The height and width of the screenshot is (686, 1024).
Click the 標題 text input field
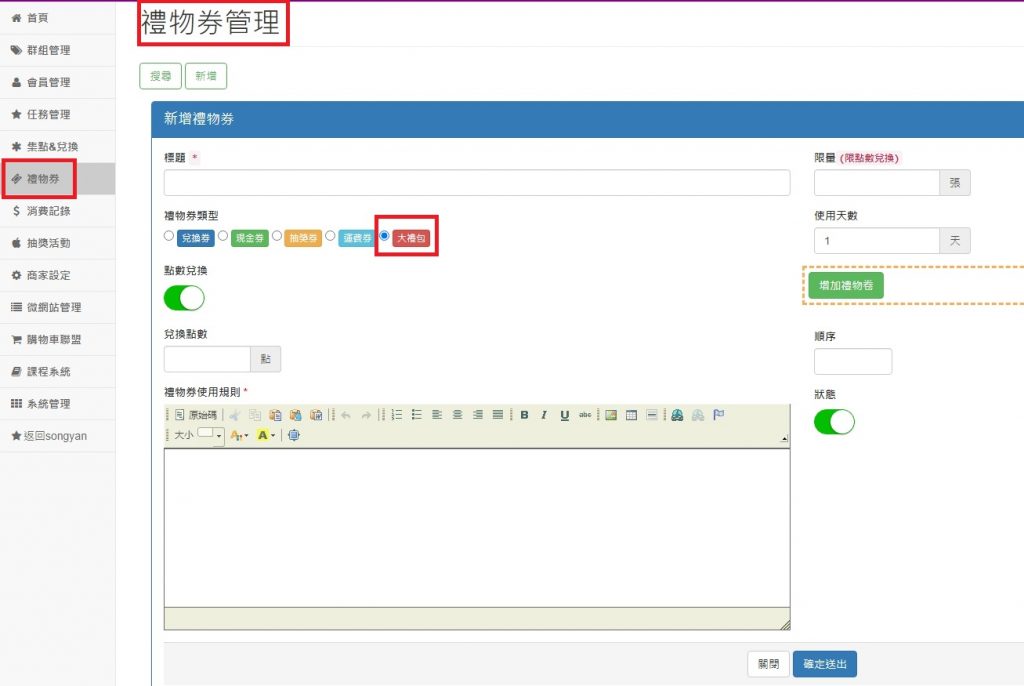476,183
